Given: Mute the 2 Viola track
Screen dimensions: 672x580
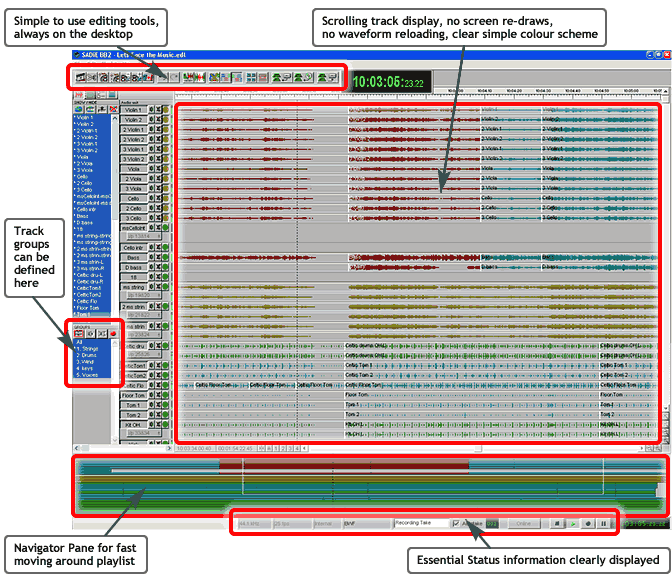Looking at the screenshot, I should [158, 178].
